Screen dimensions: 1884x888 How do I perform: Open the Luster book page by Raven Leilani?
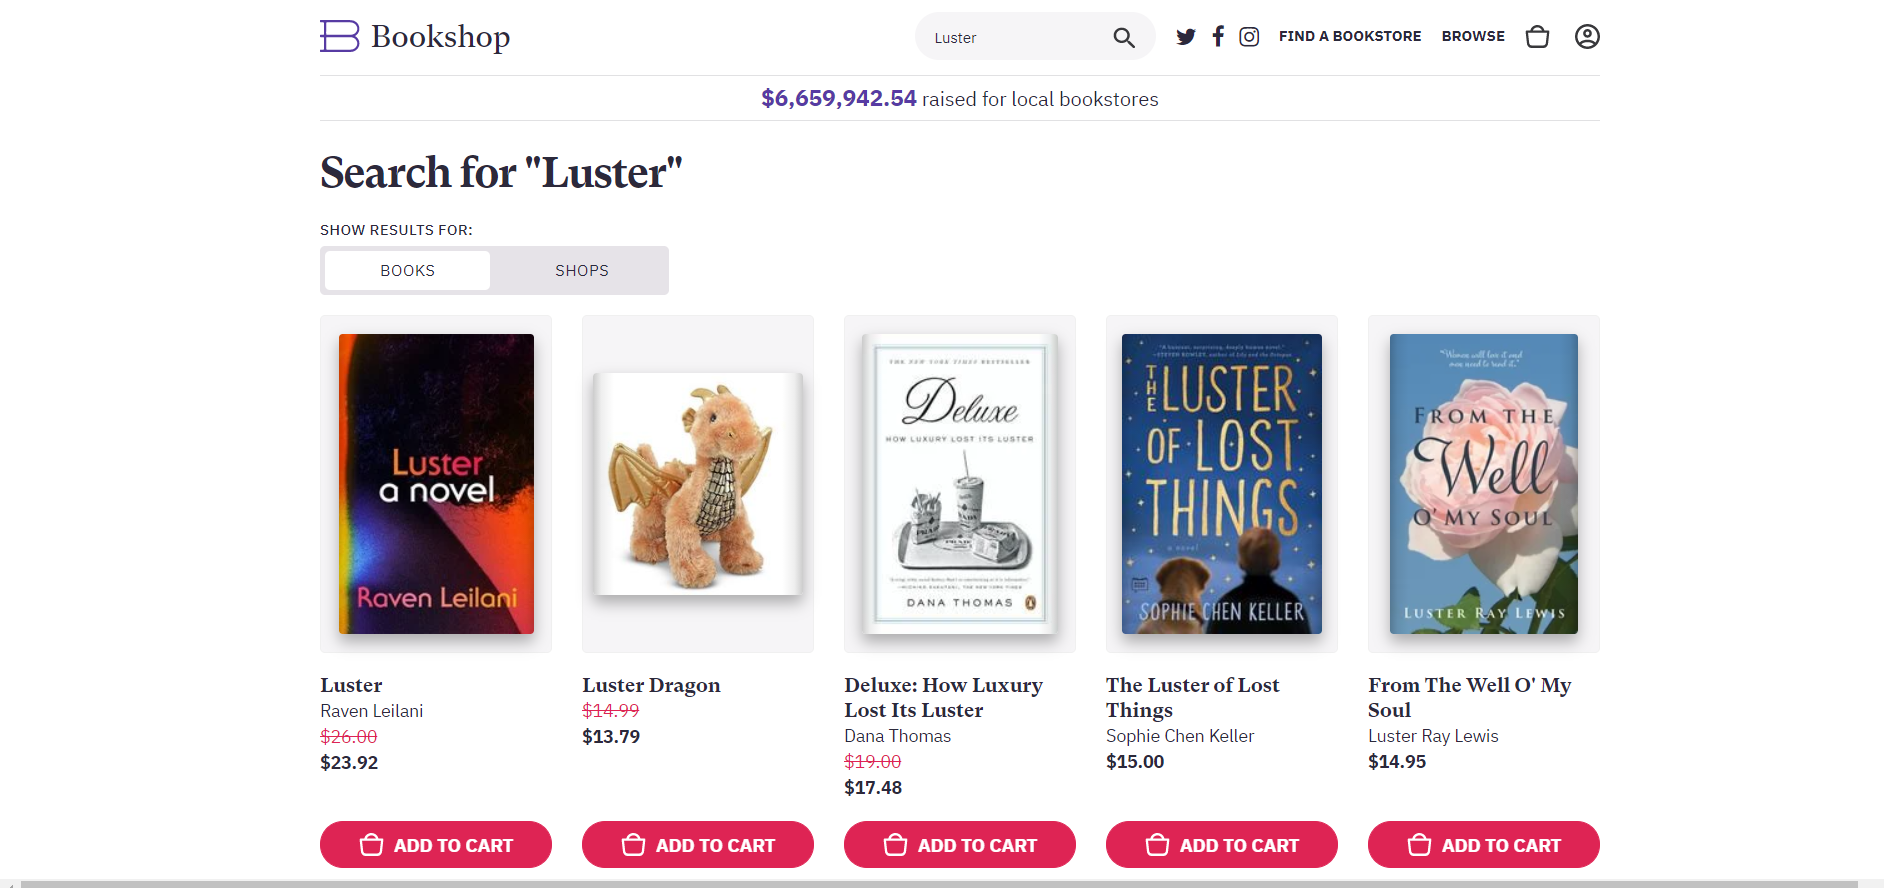pos(351,685)
